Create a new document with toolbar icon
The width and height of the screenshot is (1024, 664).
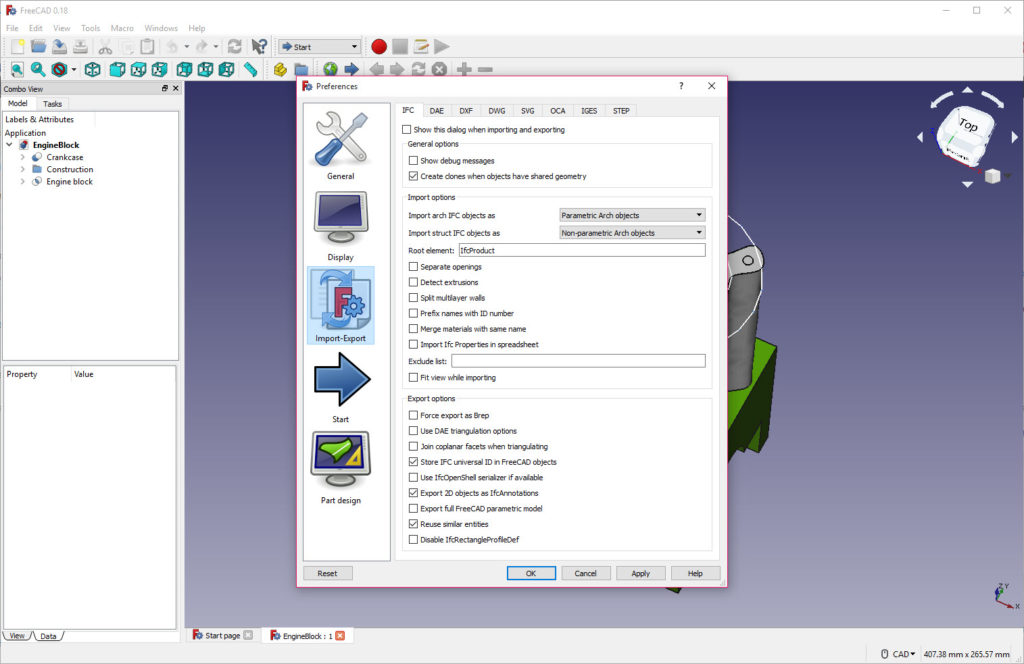click(18, 46)
